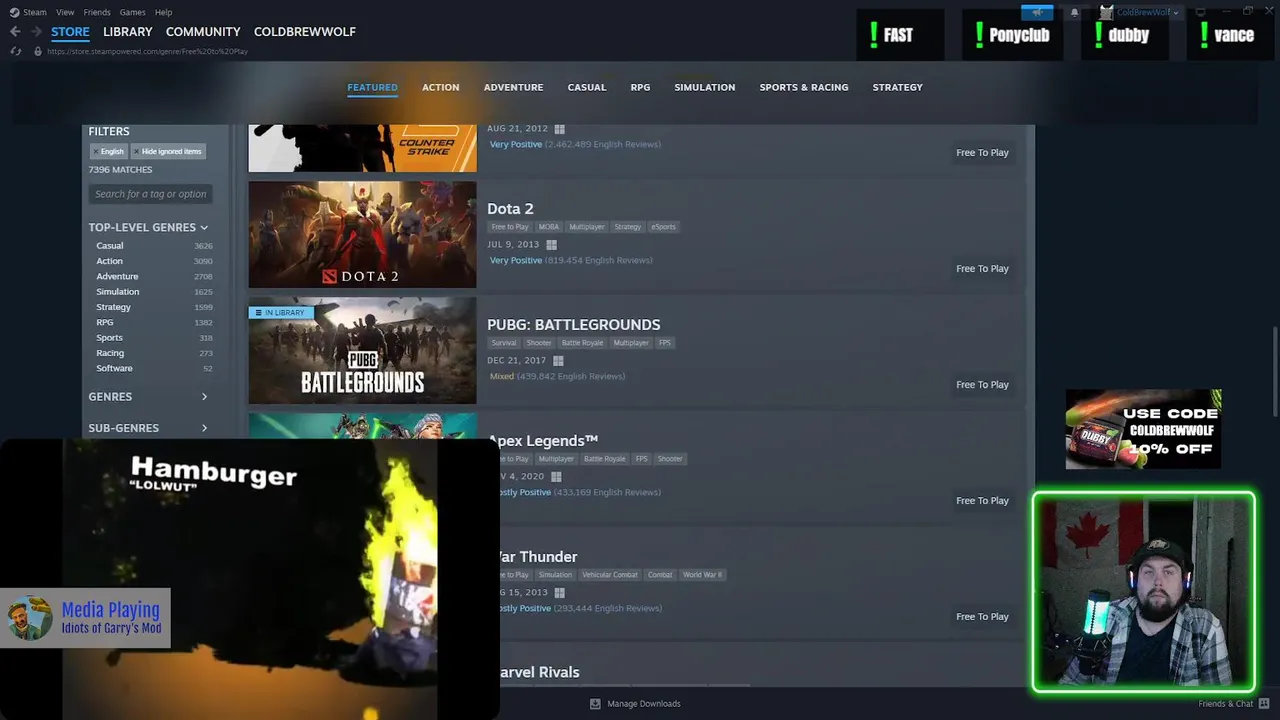Image resolution: width=1280 pixels, height=720 pixels.
Task: Filter by Strategy genre in sidebar
Action: point(113,307)
